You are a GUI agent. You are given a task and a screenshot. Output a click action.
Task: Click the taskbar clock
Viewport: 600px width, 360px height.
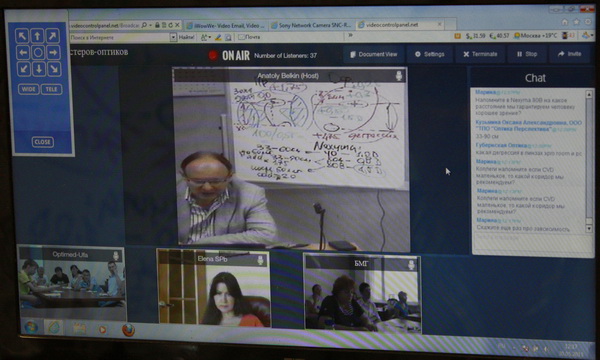point(571,350)
